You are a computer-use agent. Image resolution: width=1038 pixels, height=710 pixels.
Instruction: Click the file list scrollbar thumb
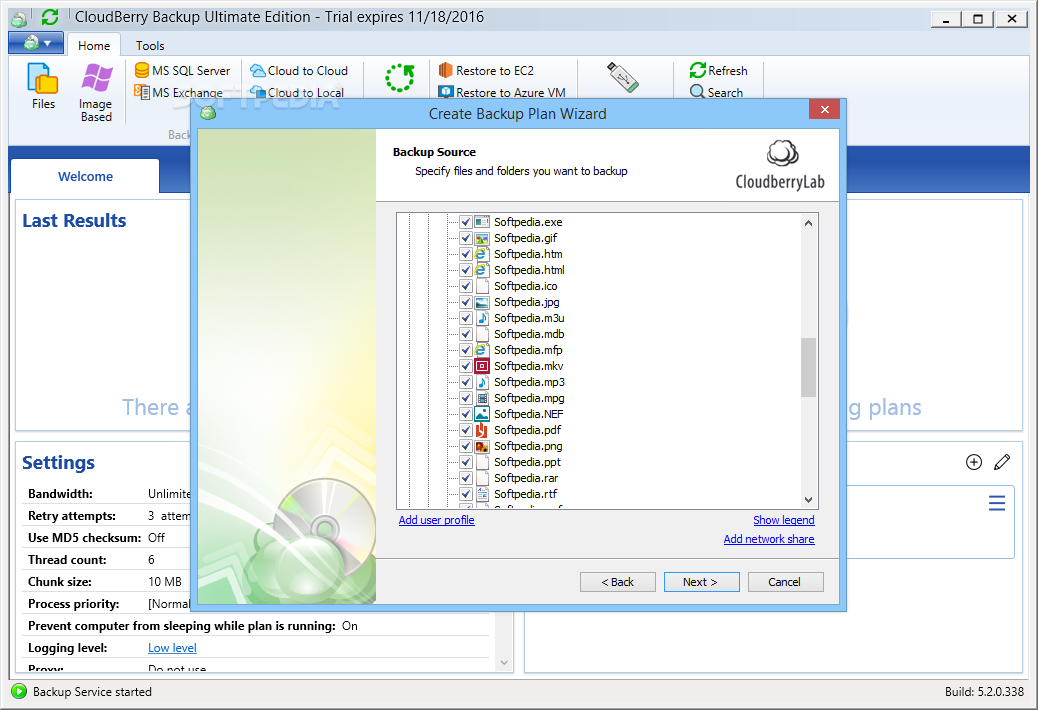click(808, 367)
